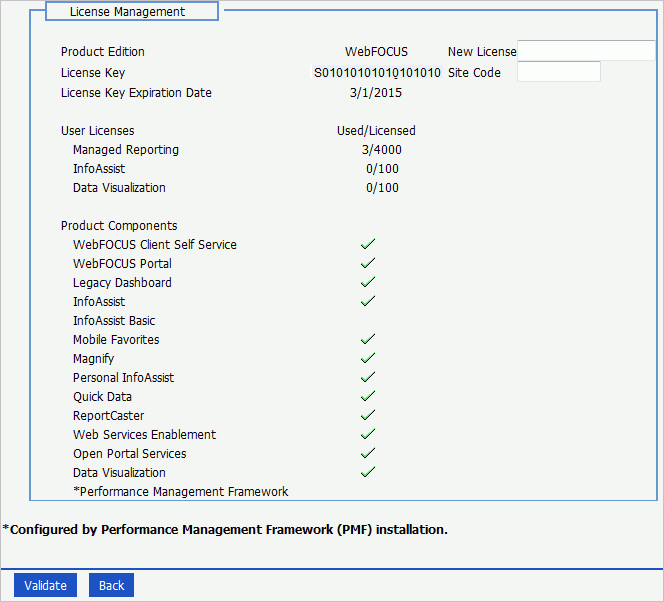Click the Data Visualization 0/100 usage value
This screenshot has height=602, width=664.
[x=382, y=188]
